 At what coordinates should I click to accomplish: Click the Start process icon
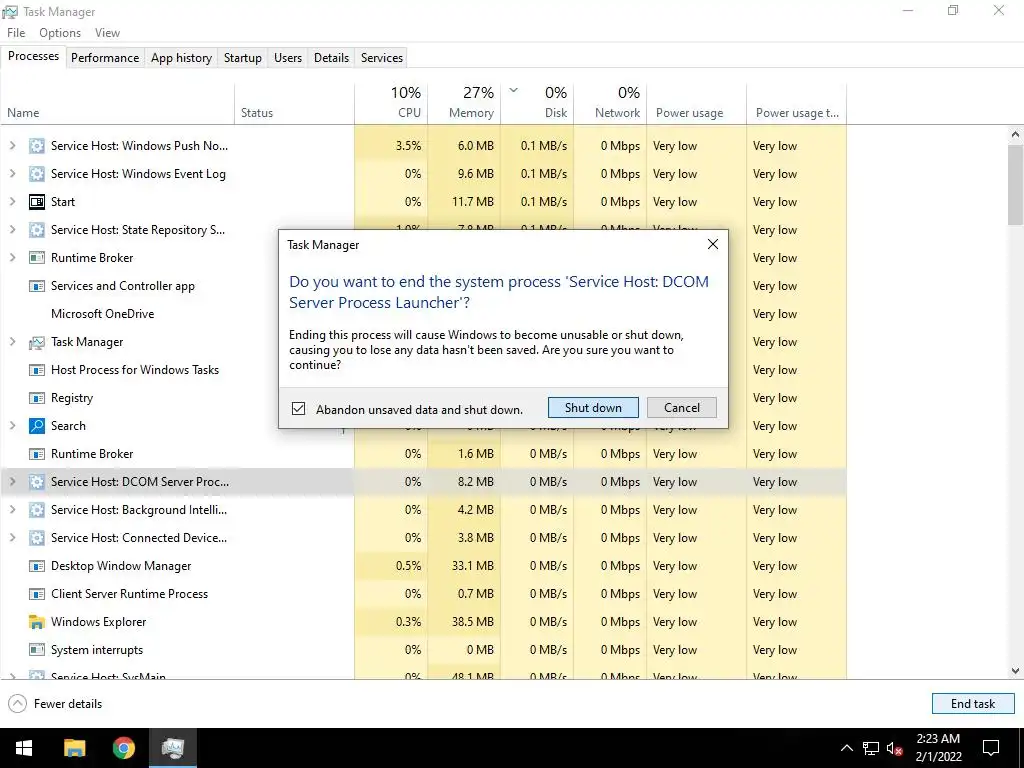(x=37, y=202)
